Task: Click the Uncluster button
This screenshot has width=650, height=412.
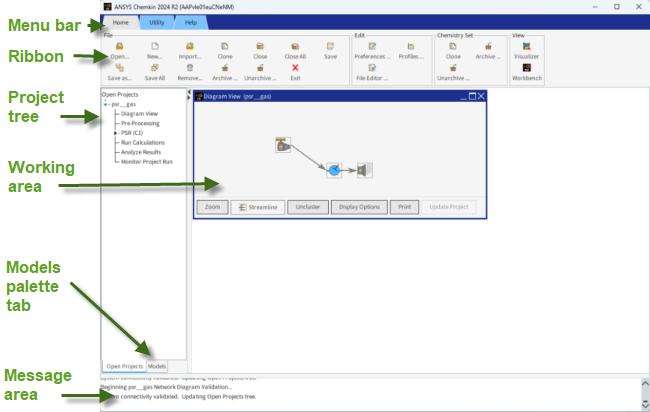Action: coord(308,207)
